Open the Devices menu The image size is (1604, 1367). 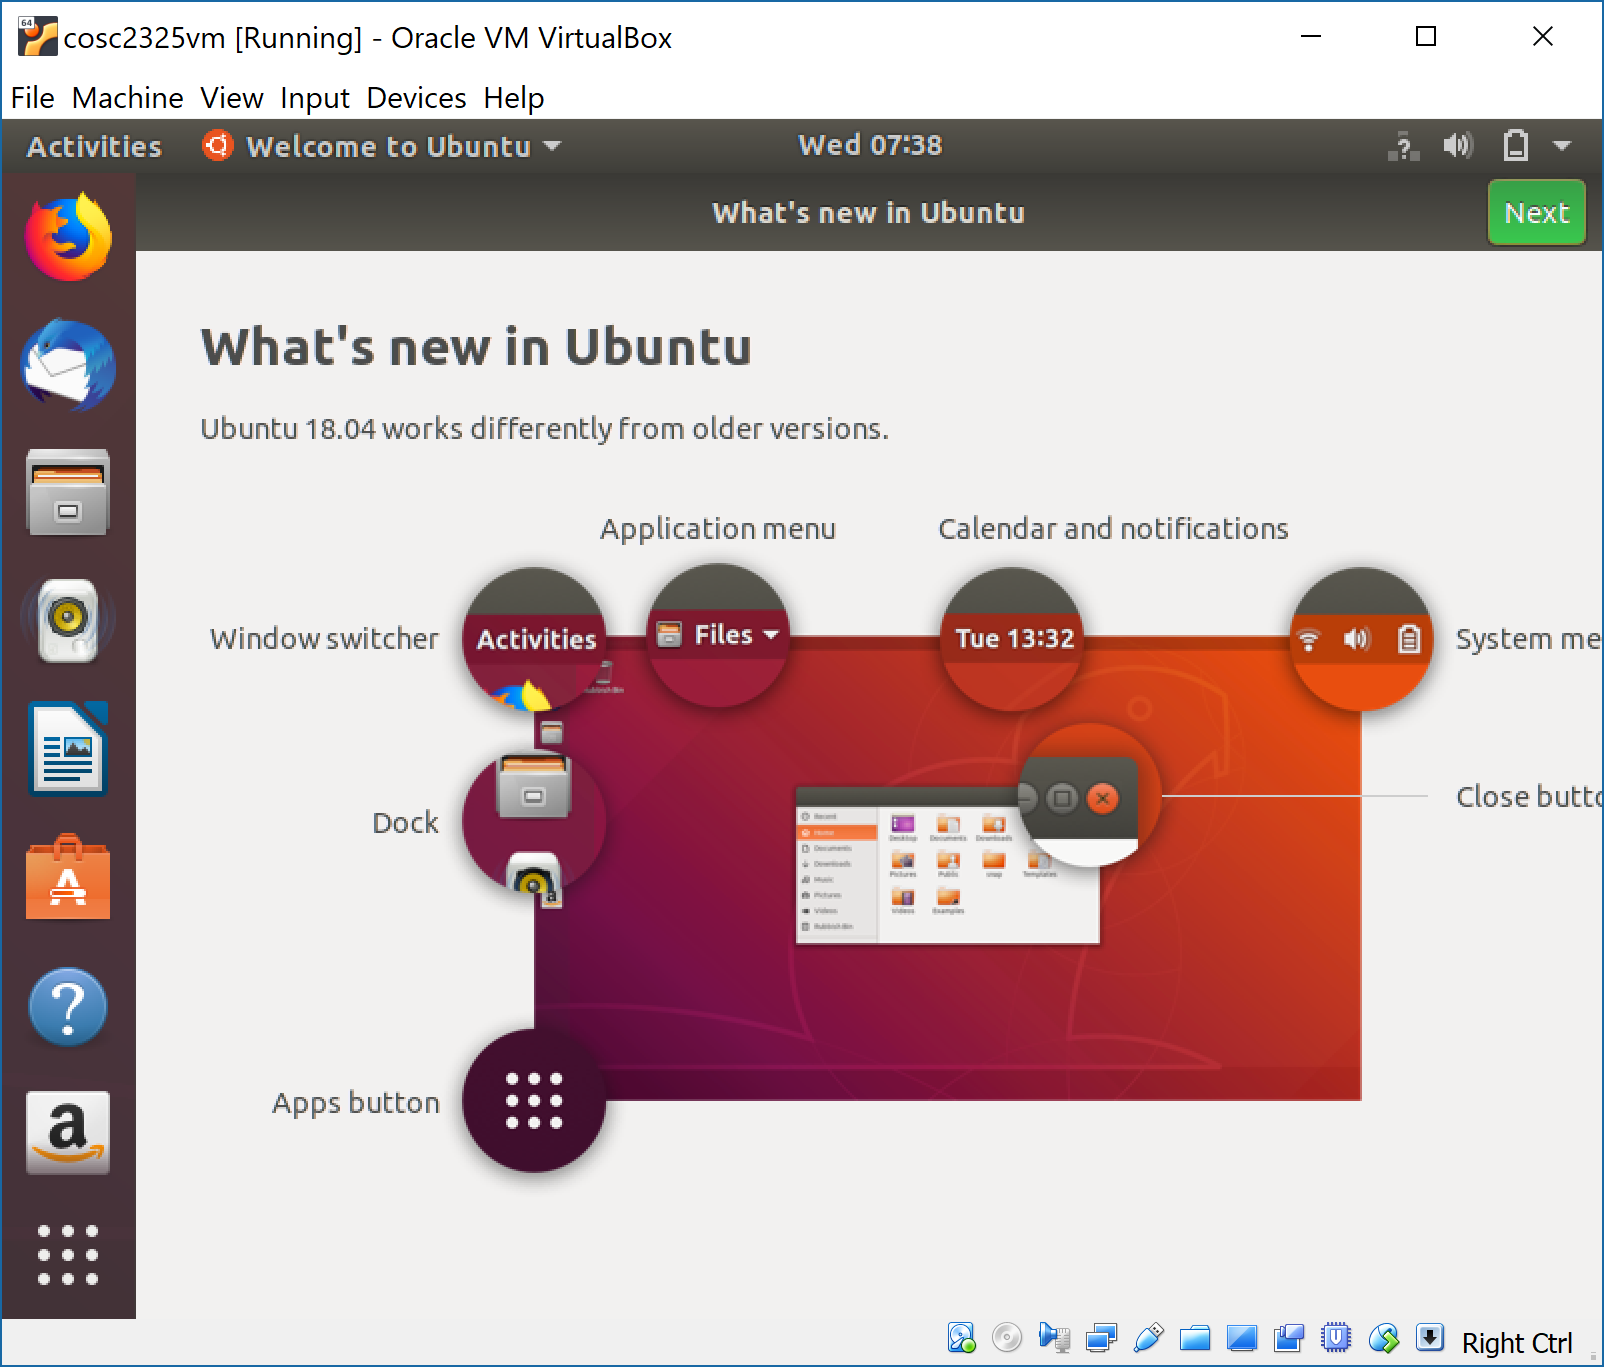coord(416,98)
